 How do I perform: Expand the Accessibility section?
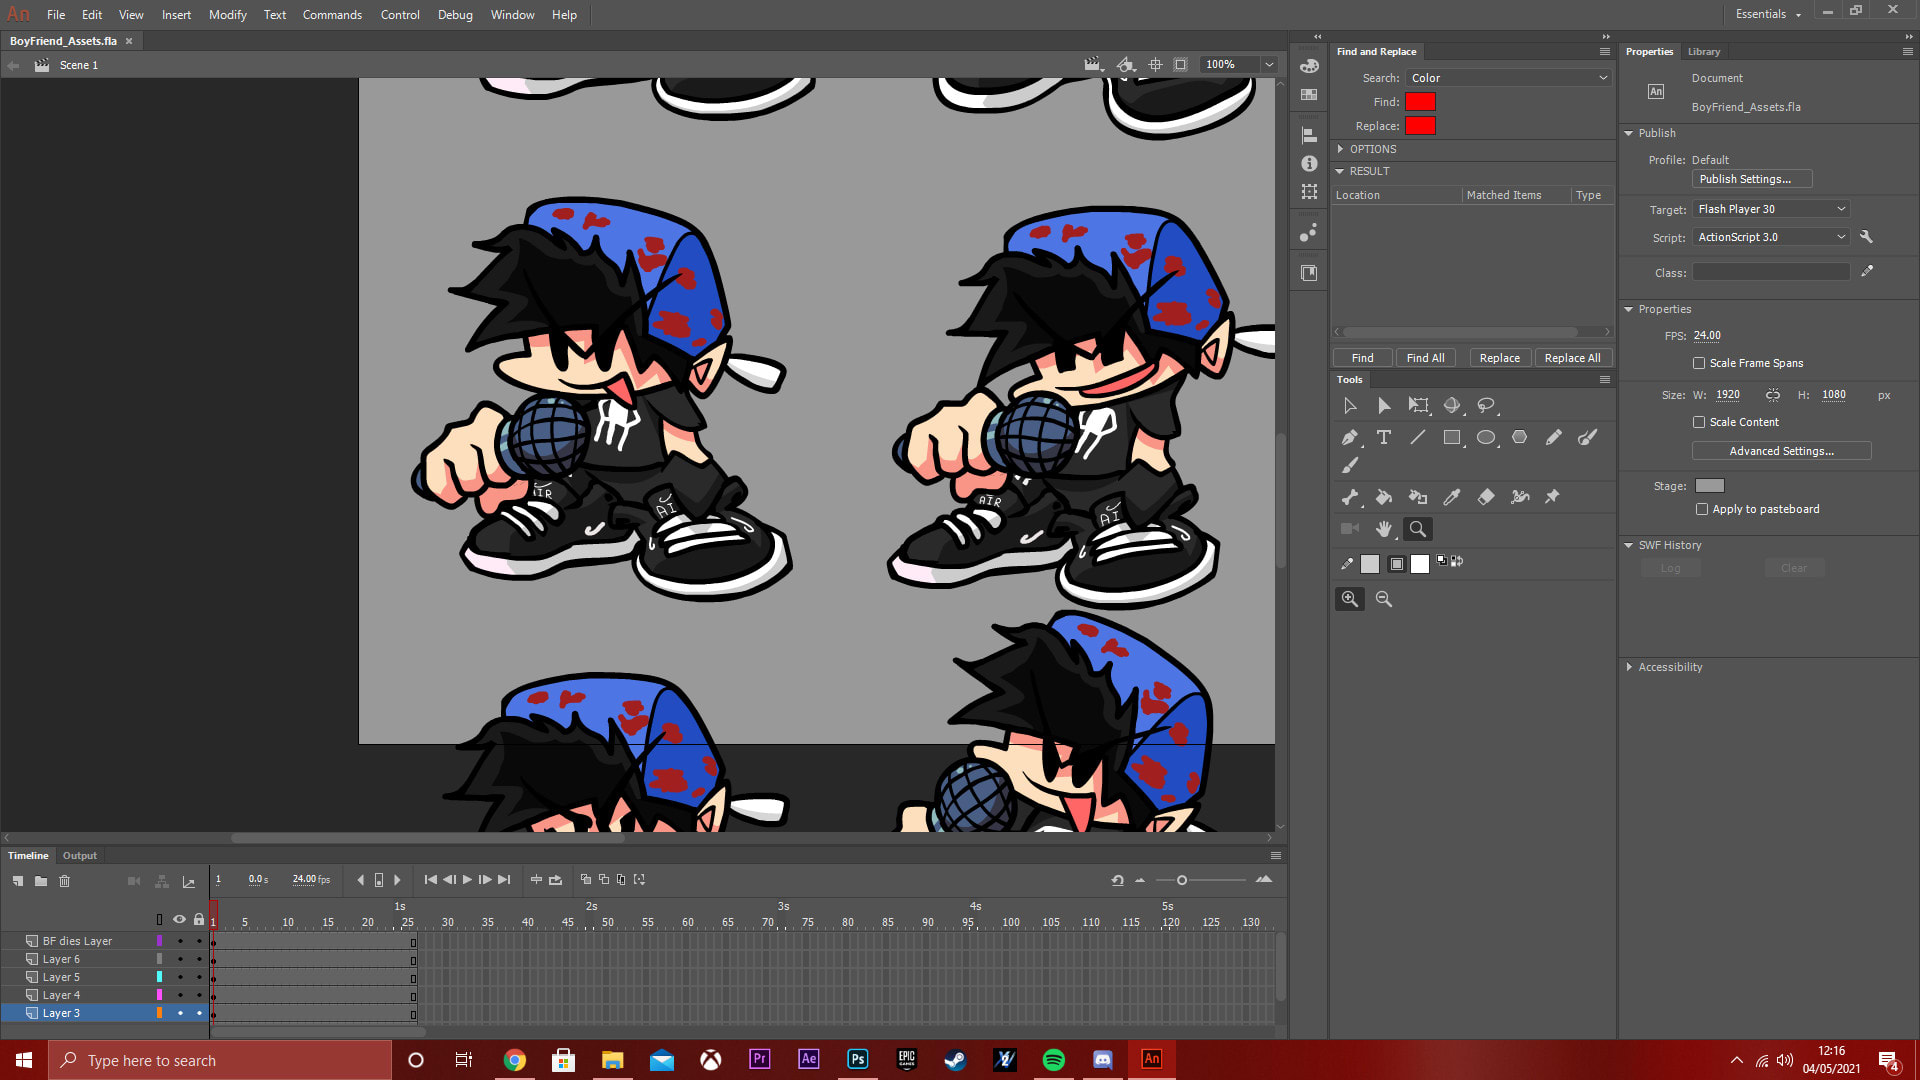pyautogui.click(x=1629, y=667)
